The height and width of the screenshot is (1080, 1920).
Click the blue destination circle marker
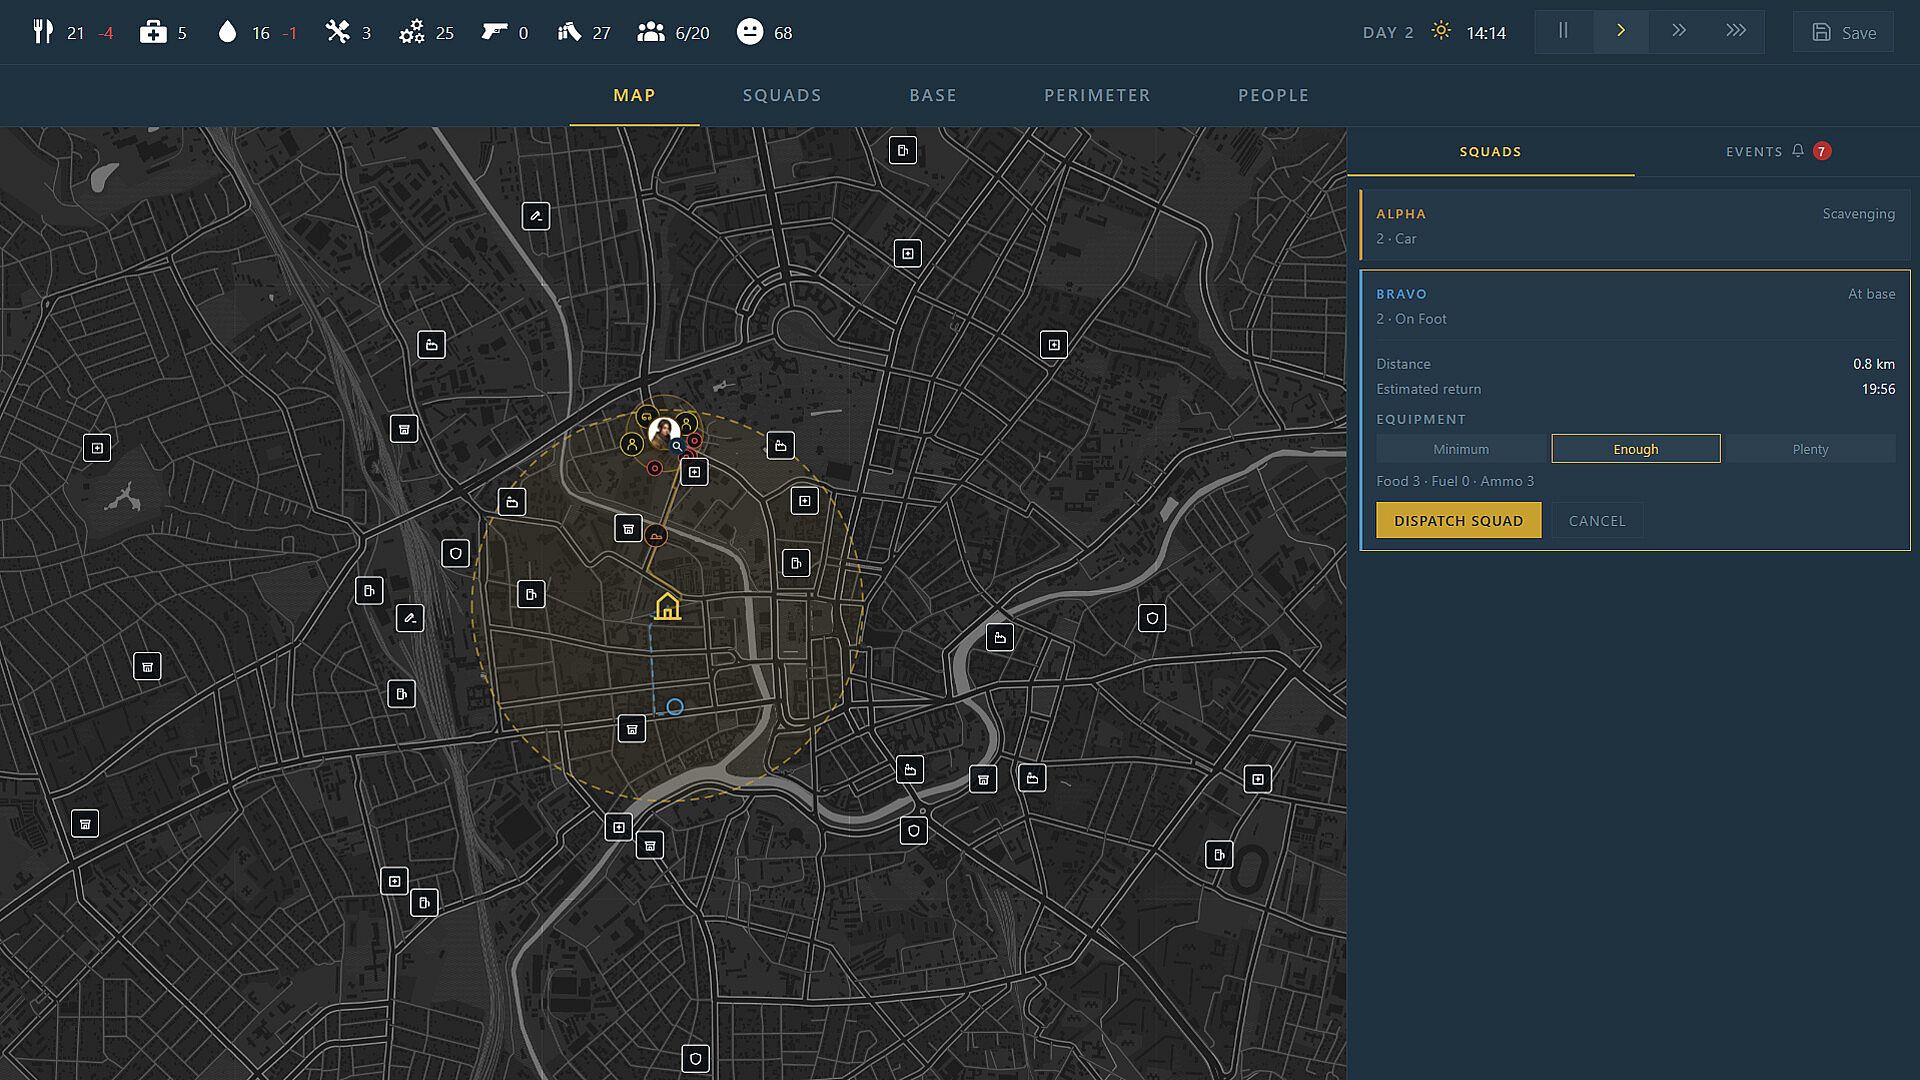coord(675,707)
